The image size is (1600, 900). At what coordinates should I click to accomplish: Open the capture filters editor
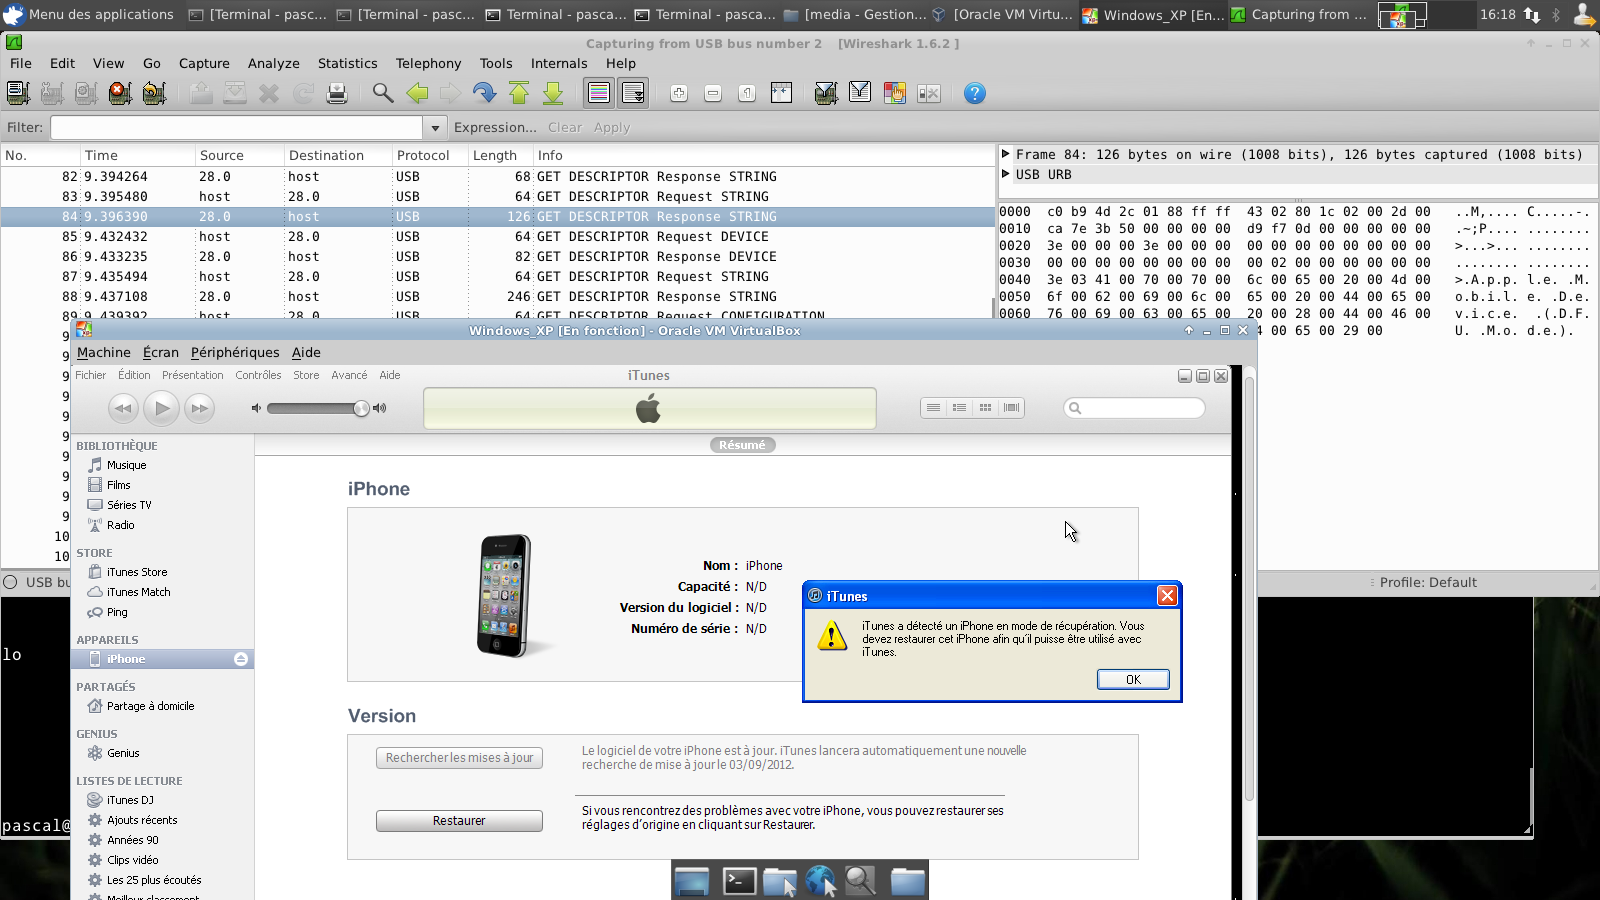coord(826,93)
